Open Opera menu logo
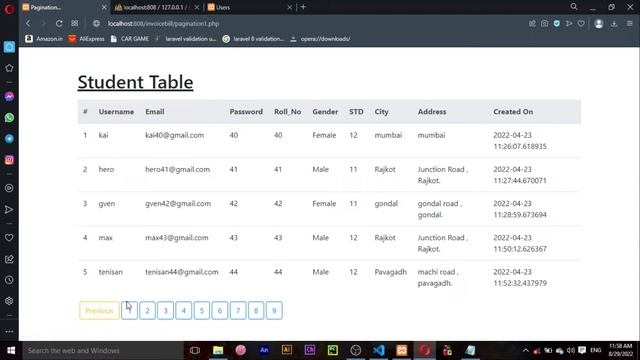 (x=9, y=9)
